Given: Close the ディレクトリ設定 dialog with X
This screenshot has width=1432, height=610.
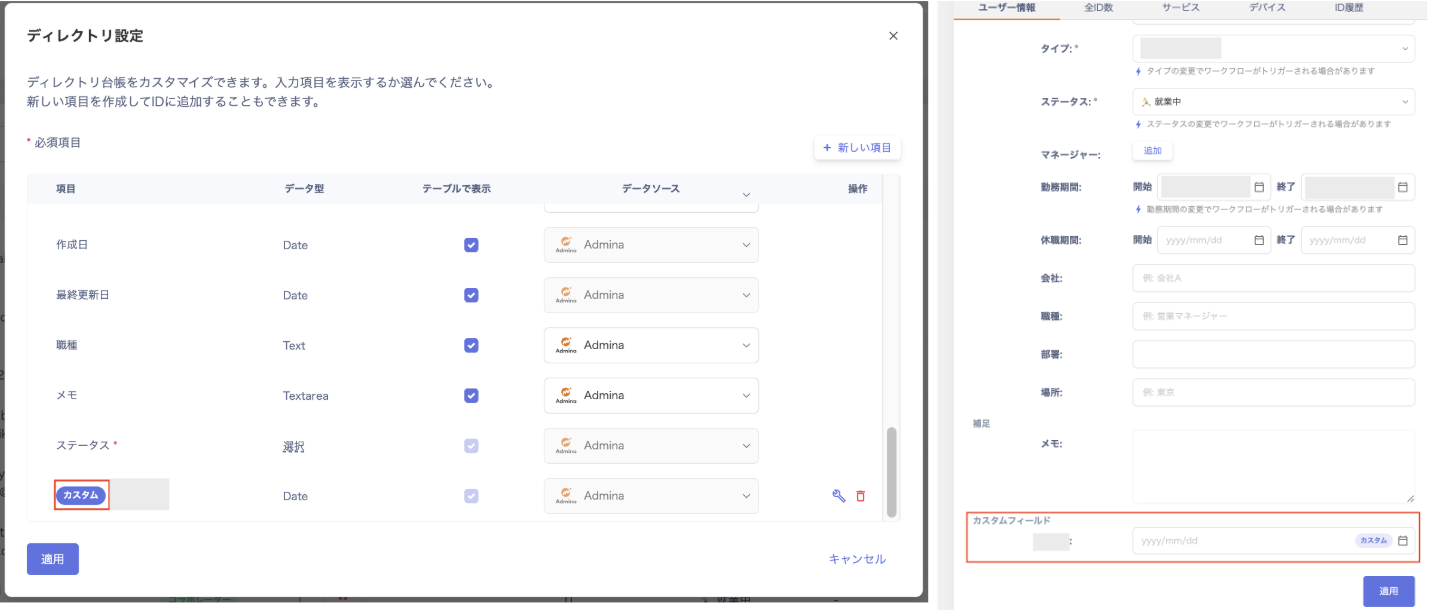Looking at the screenshot, I should click(x=893, y=36).
